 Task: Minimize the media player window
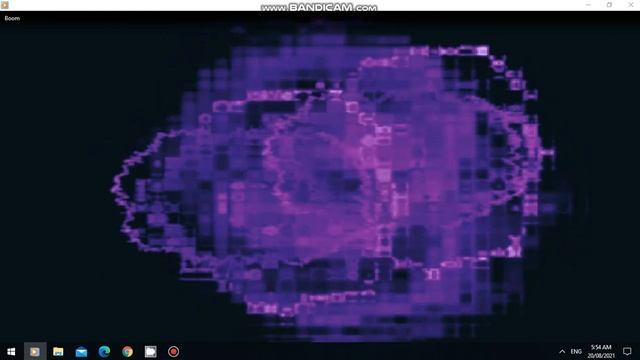[588, 5]
